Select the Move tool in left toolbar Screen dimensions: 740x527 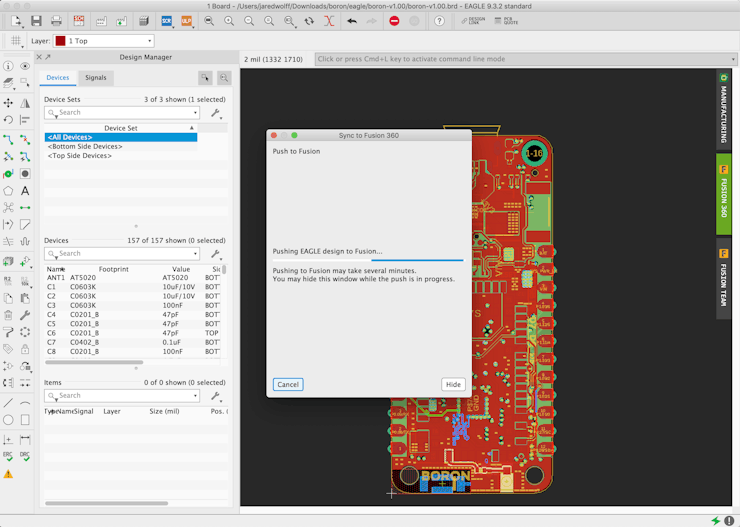[8, 103]
